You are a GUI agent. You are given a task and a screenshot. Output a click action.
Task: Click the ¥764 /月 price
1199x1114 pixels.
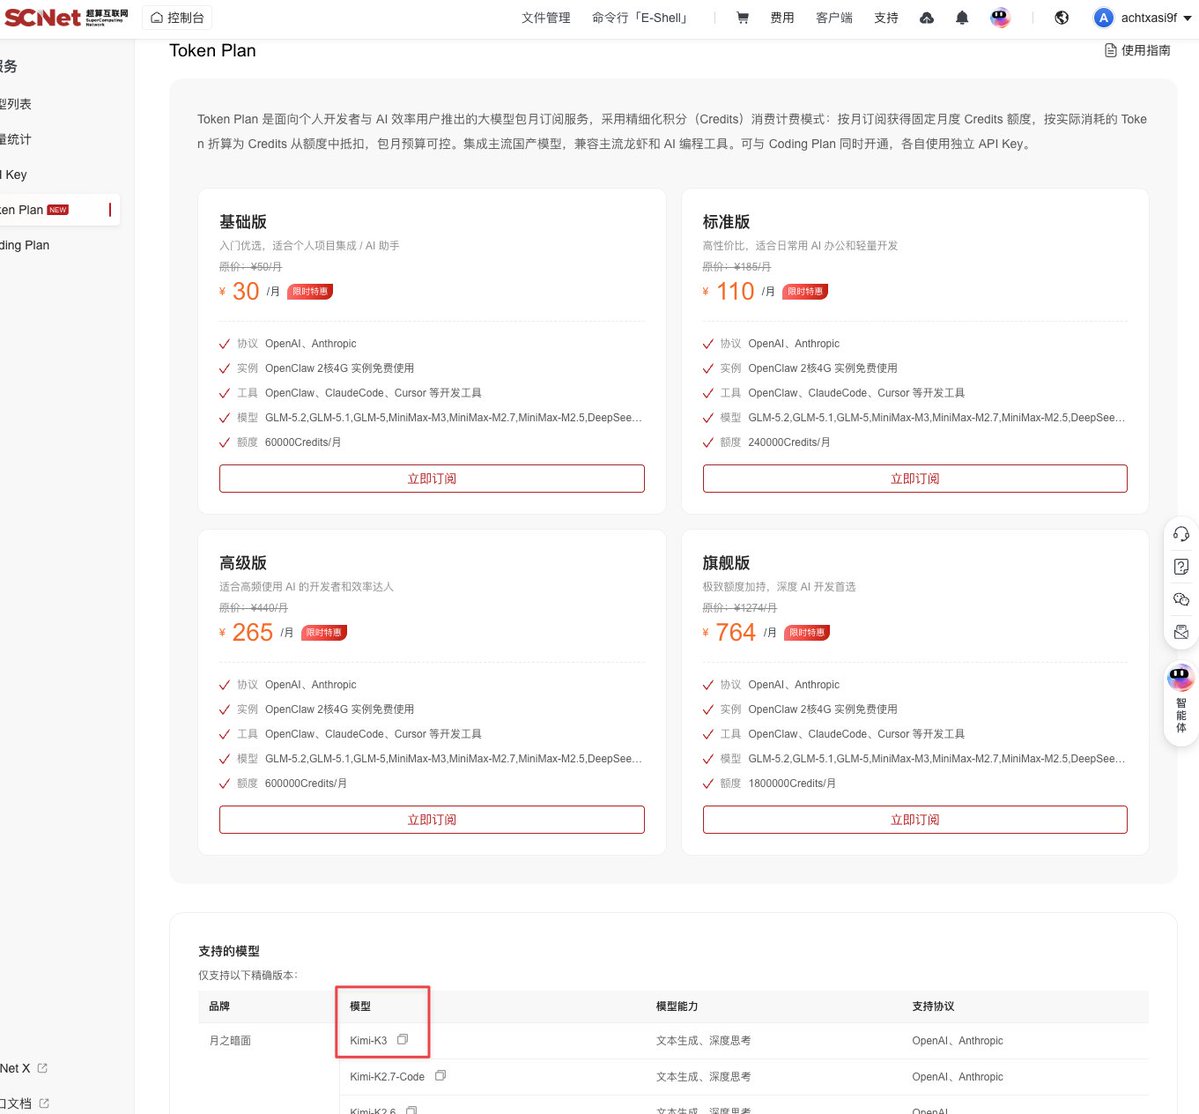[739, 632]
